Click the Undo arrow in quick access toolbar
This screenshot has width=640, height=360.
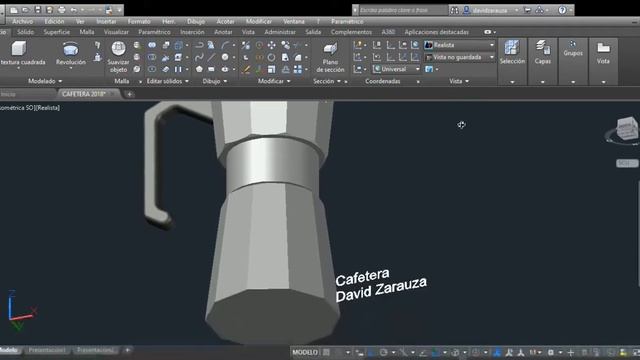point(73,10)
